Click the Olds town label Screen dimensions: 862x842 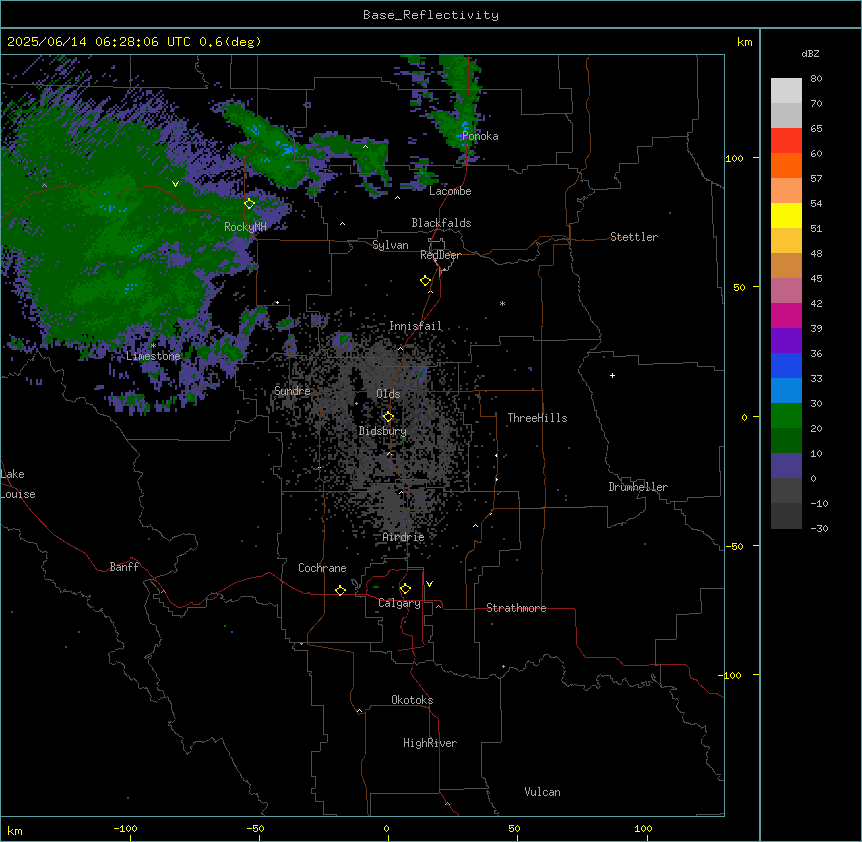tap(388, 394)
